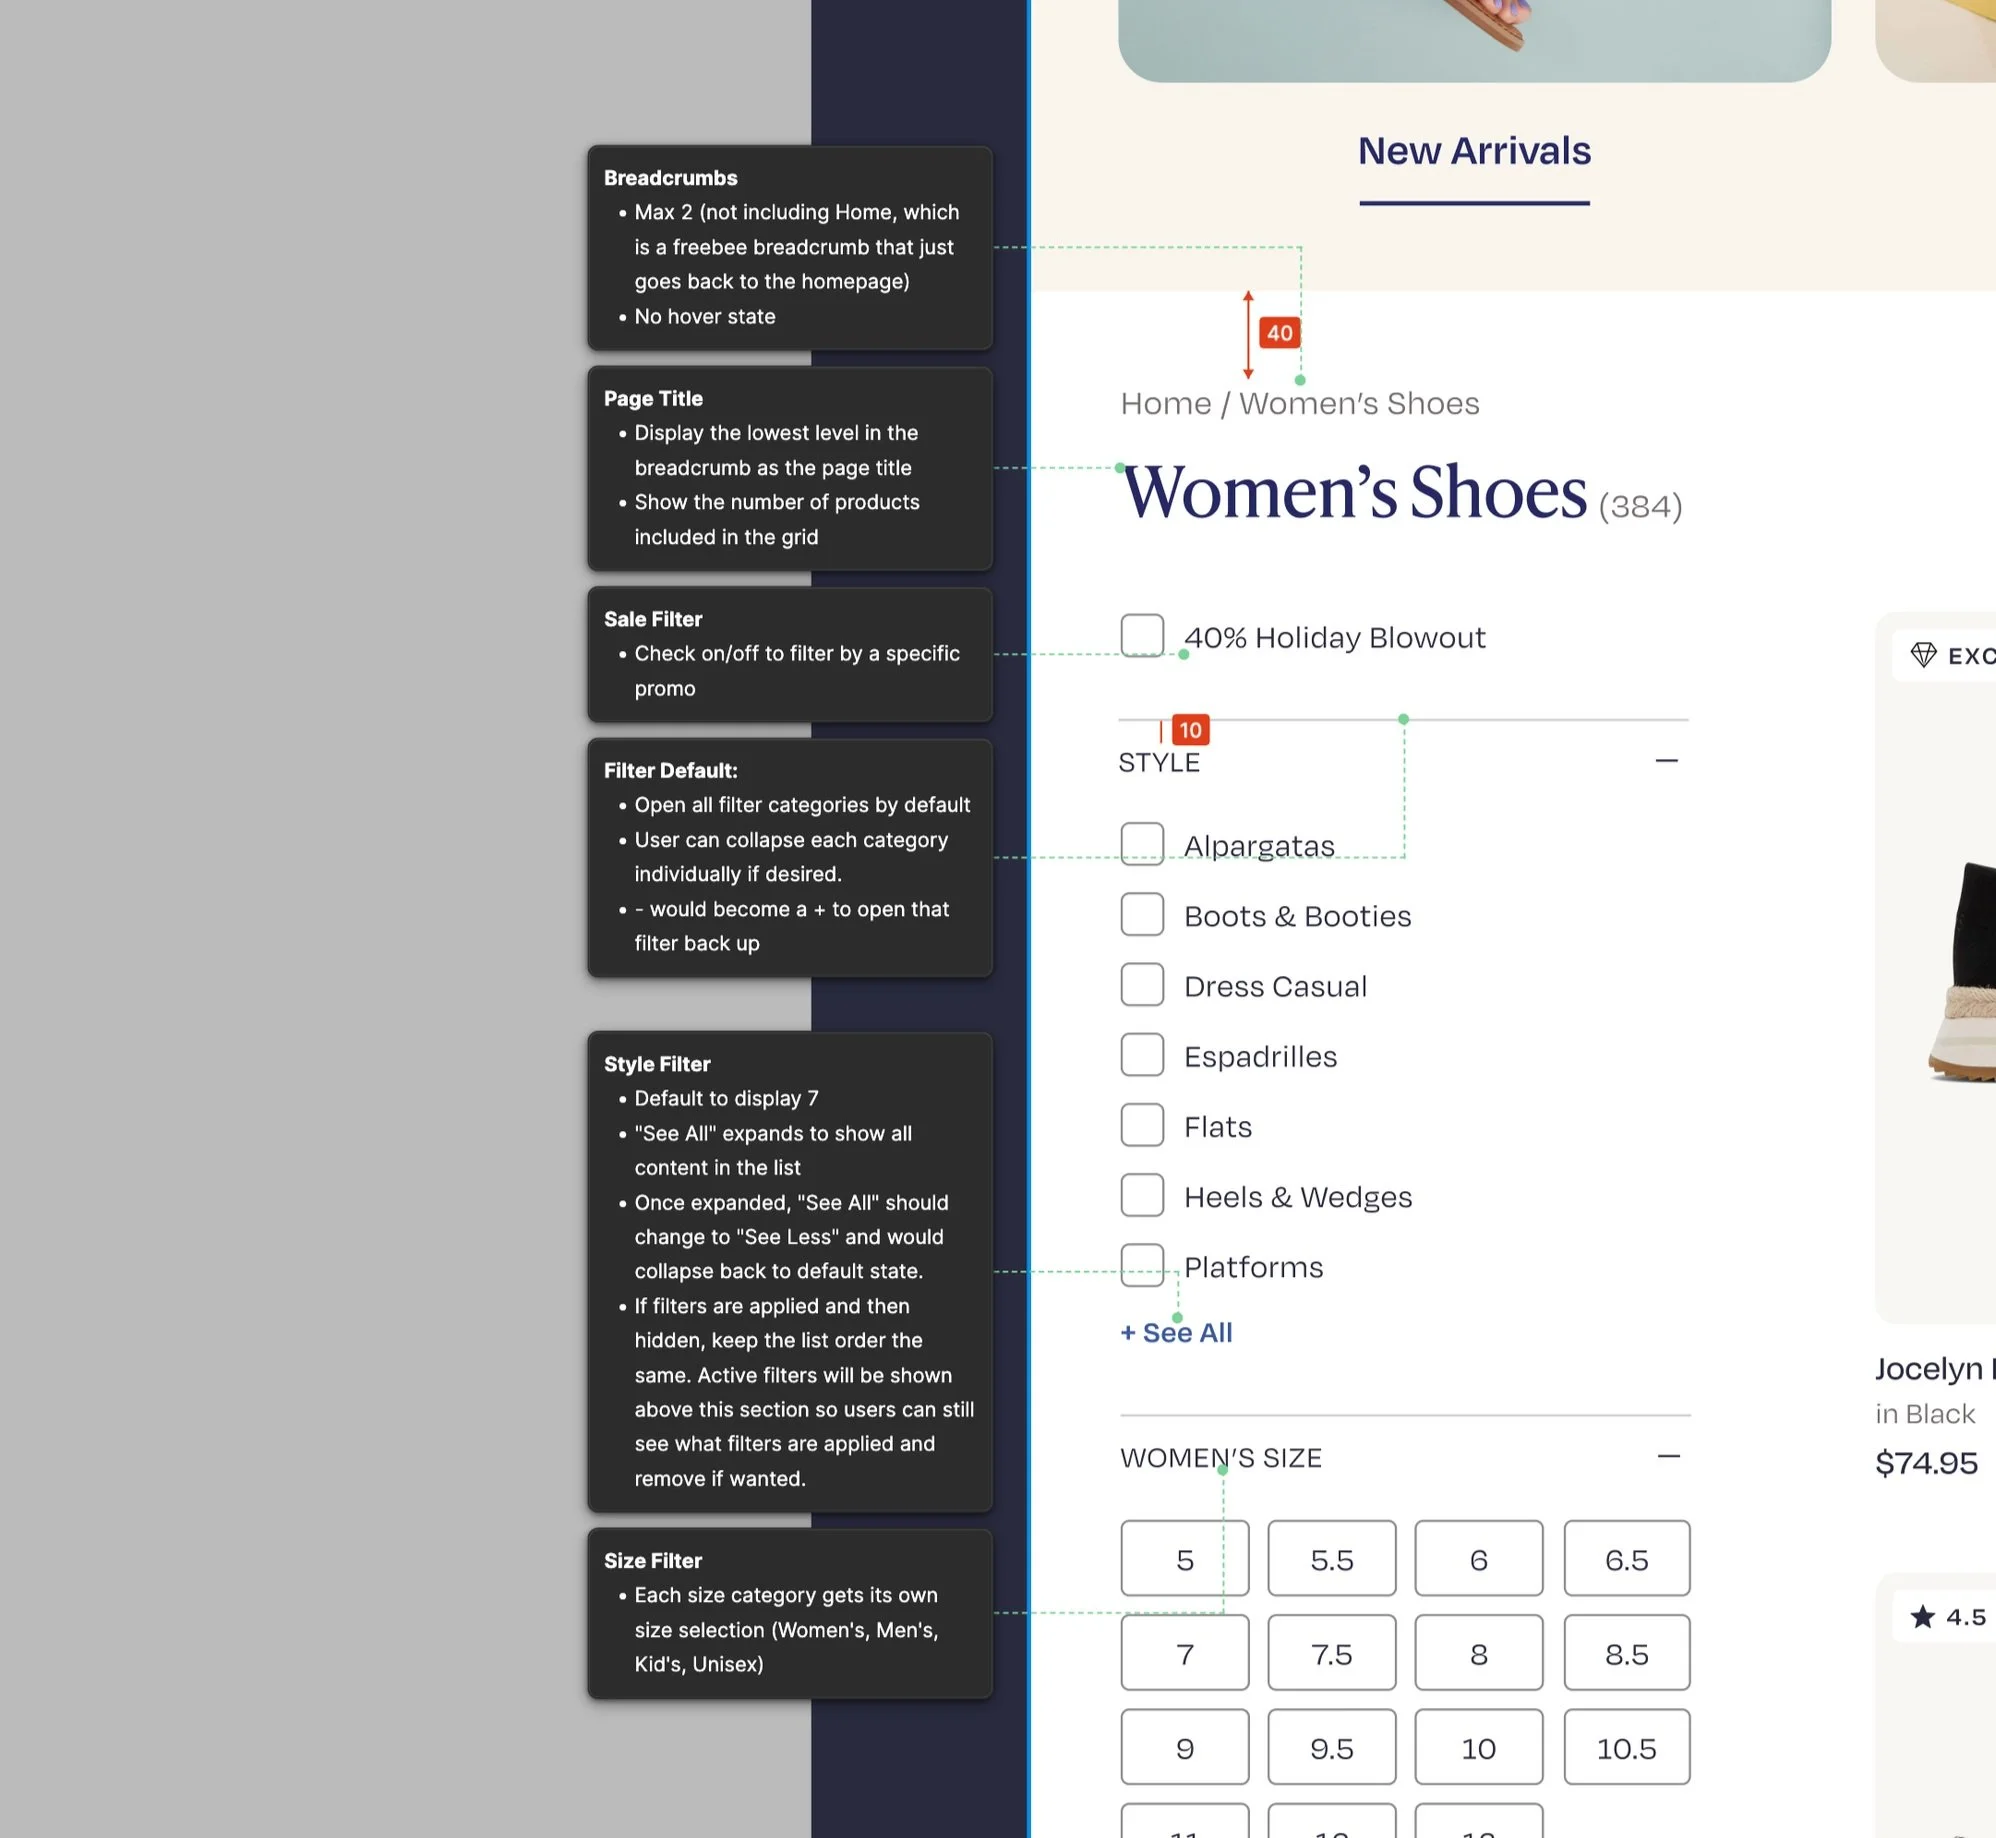Toggle the Espadrilles checkbox

pos(1142,1055)
